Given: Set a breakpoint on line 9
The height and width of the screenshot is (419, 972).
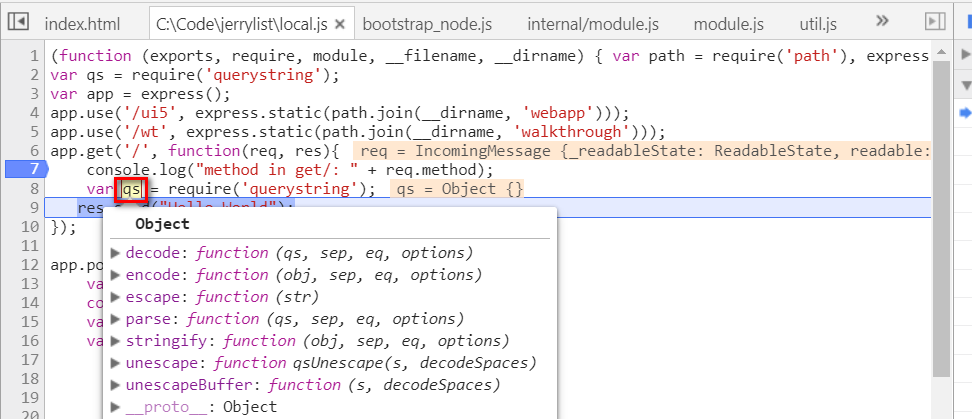Looking at the screenshot, I should (x=33, y=207).
